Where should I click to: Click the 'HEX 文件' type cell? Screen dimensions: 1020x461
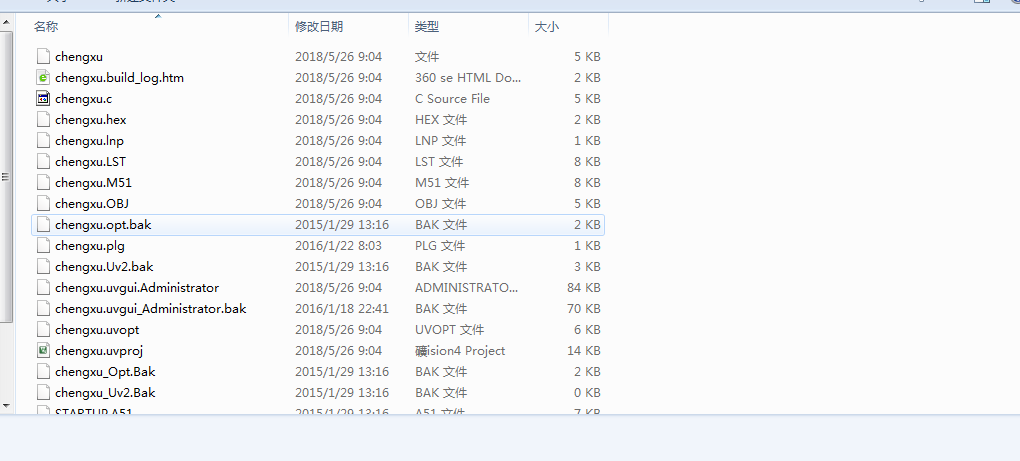441,120
